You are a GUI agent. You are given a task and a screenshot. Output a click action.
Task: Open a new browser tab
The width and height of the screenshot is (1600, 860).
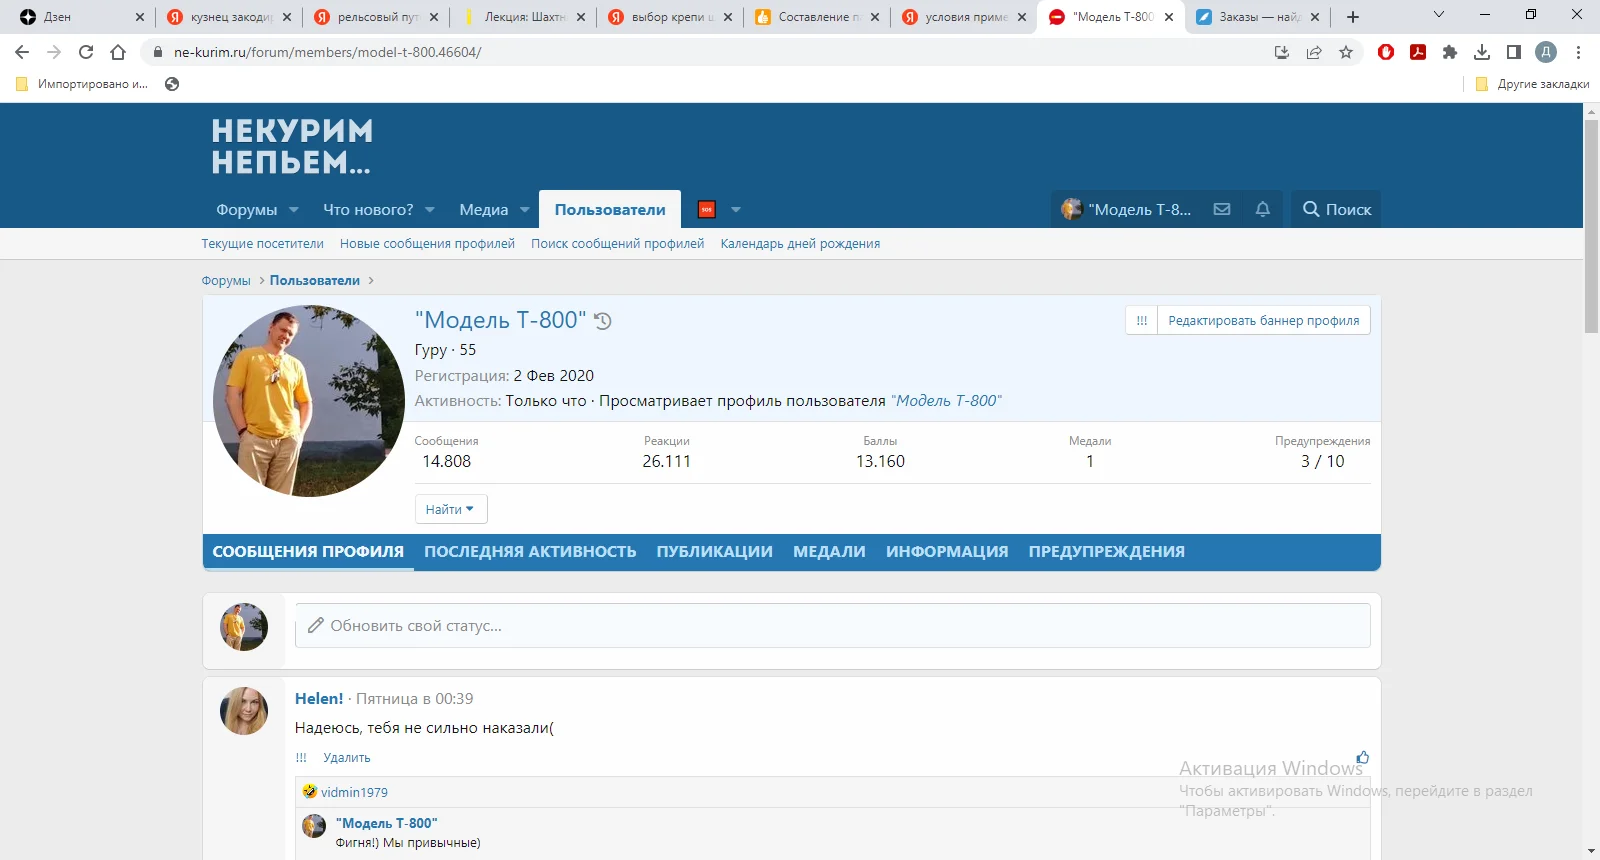pos(1353,17)
